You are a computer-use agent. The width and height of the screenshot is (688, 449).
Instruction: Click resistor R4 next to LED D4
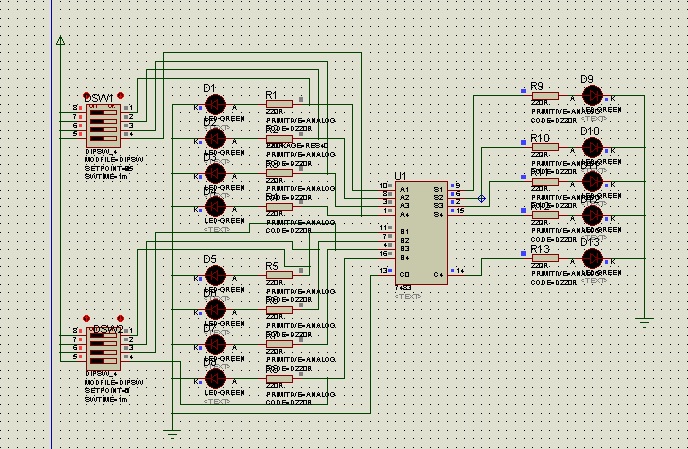[x=280, y=207]
